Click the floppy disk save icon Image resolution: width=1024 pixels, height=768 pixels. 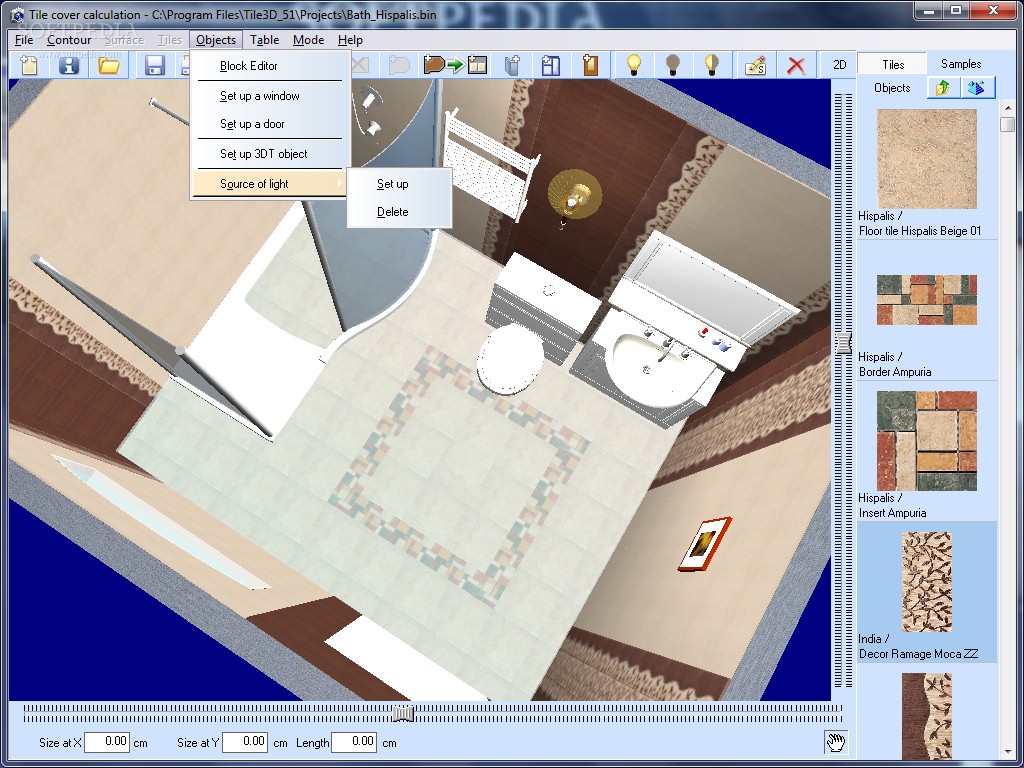click(155, 65)
